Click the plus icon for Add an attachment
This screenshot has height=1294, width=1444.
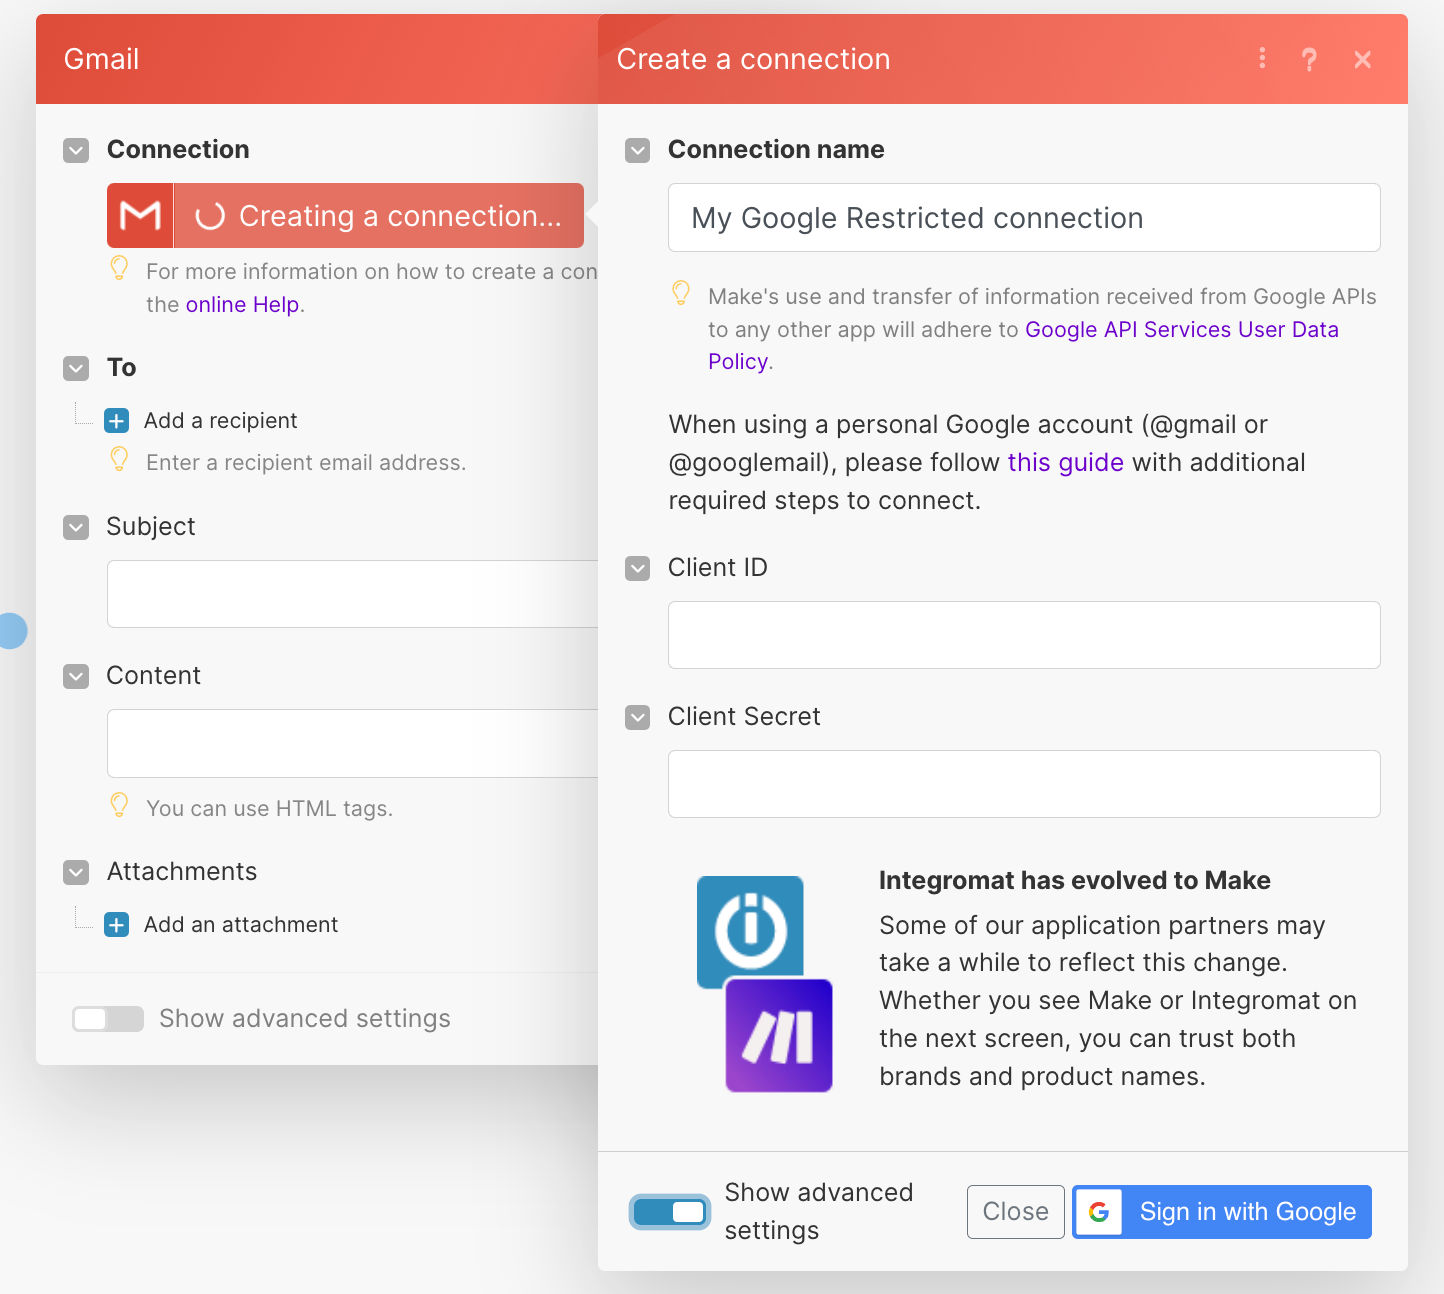(117, 924)
